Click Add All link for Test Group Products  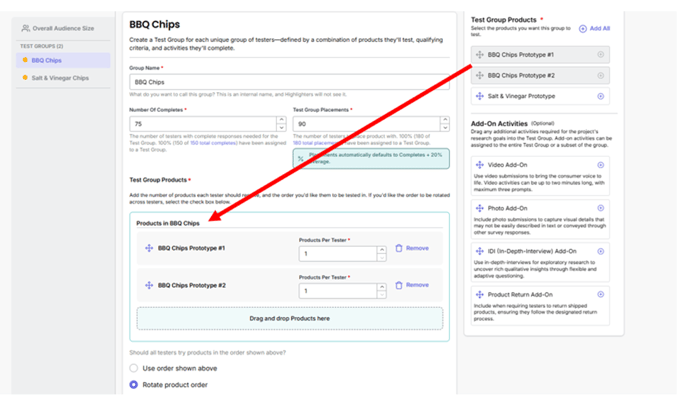595,29
